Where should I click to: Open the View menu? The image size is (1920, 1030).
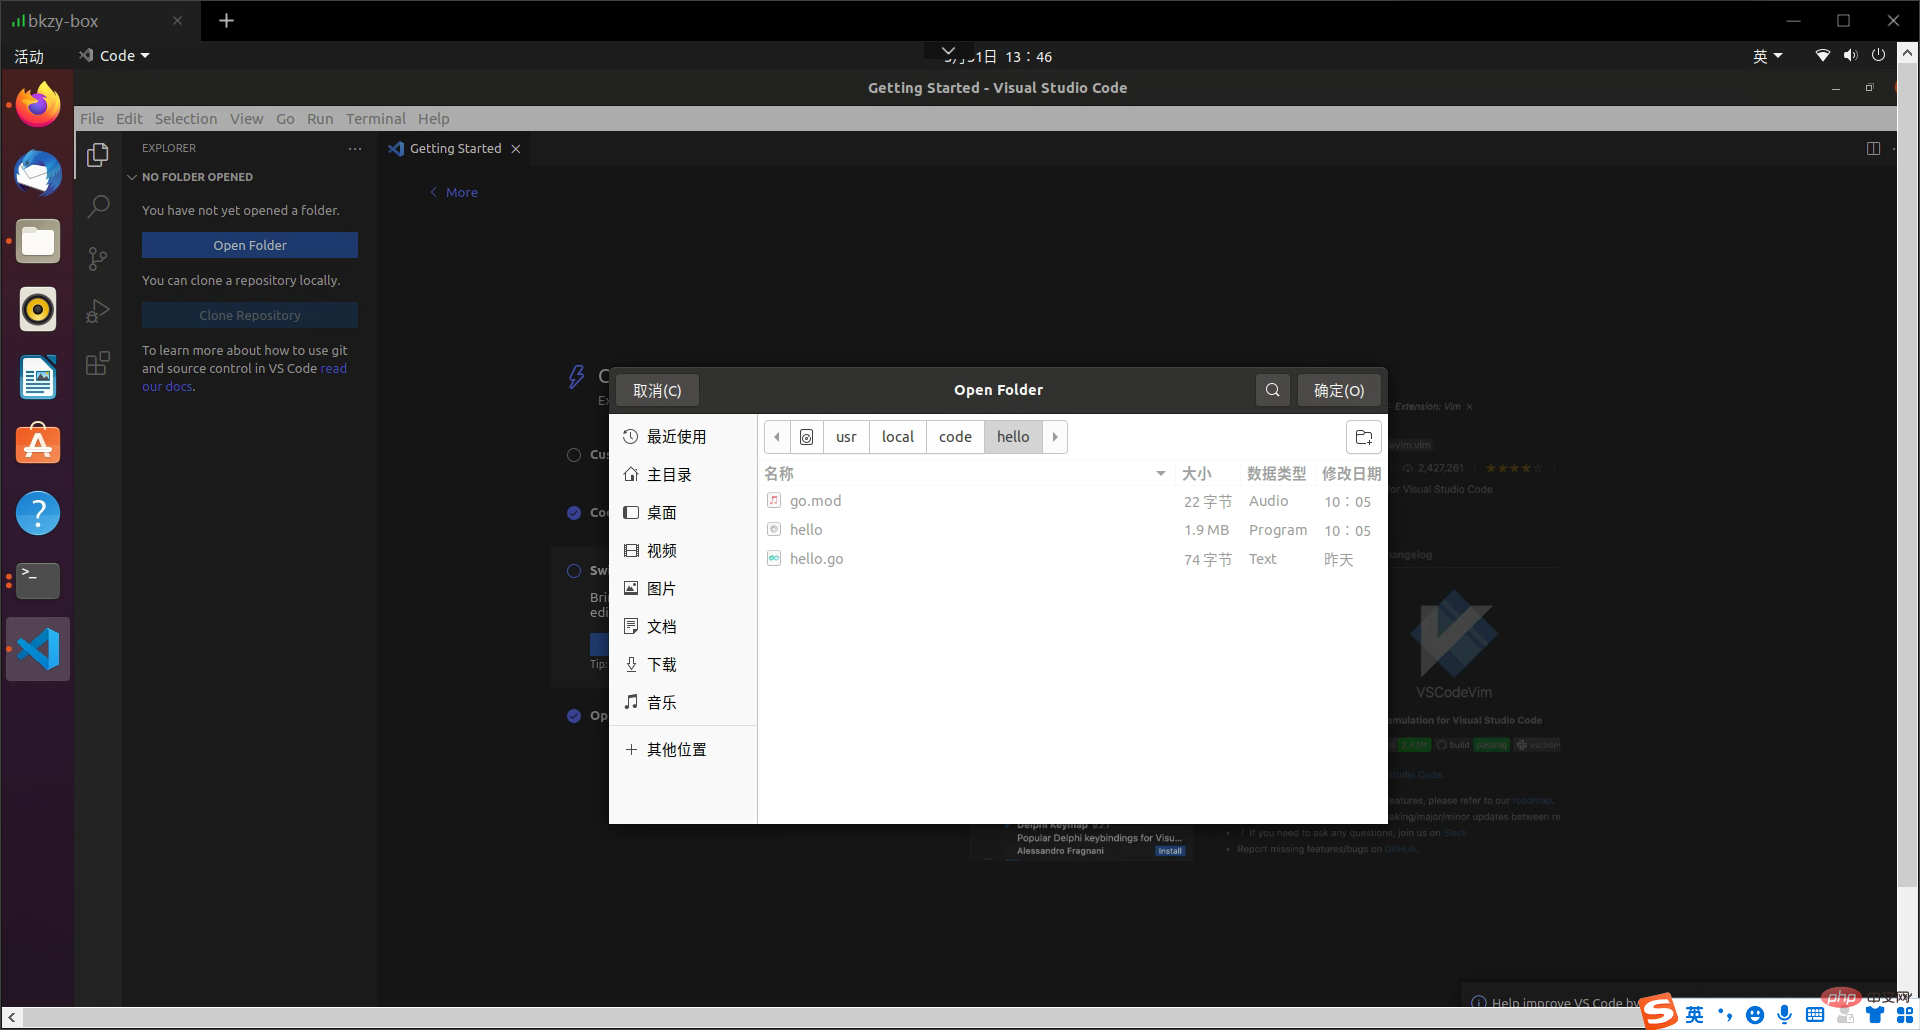click(246, 118)
